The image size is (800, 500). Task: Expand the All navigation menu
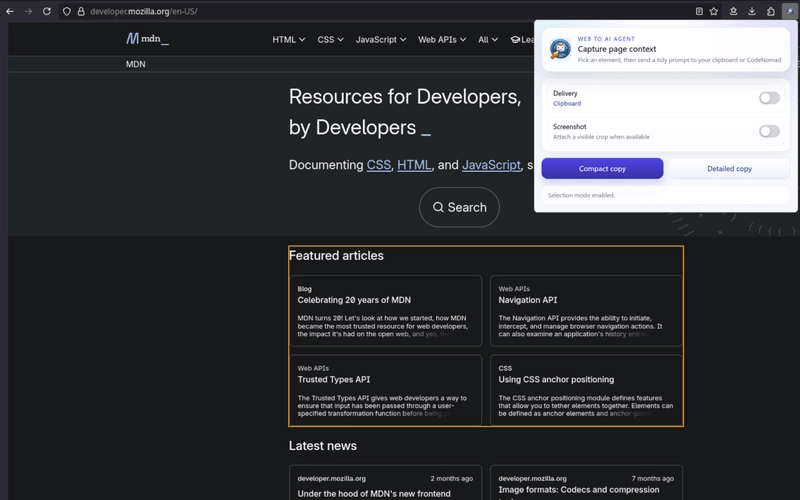click(x=488, y=39)
